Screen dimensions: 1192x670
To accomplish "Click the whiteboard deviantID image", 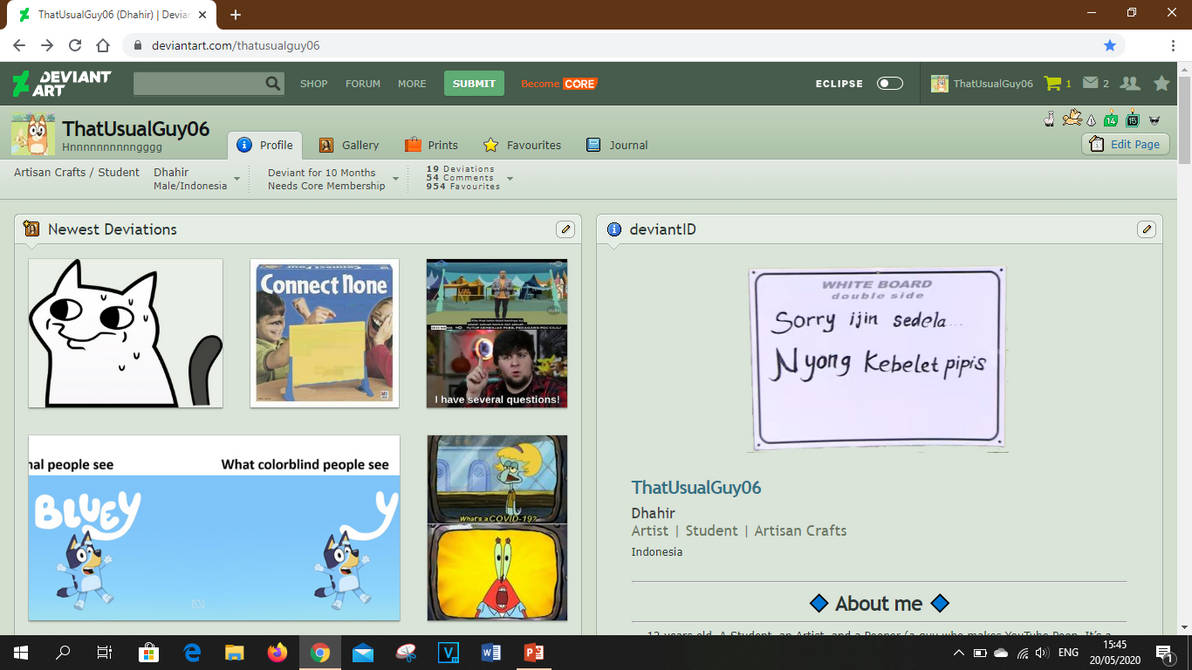I will click(x=878, y=358).
